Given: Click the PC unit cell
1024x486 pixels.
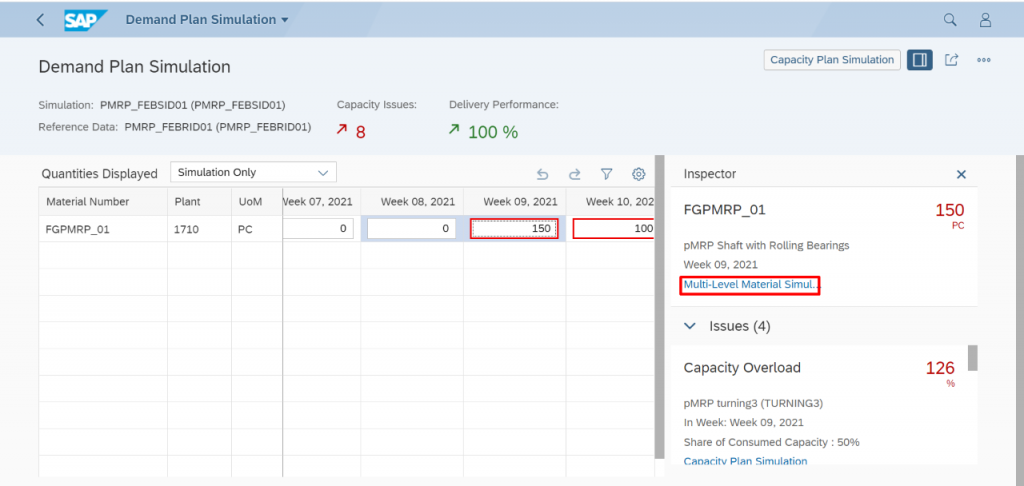Looking at the screenshot, I should pyautogui.click(x=257, y=229).
